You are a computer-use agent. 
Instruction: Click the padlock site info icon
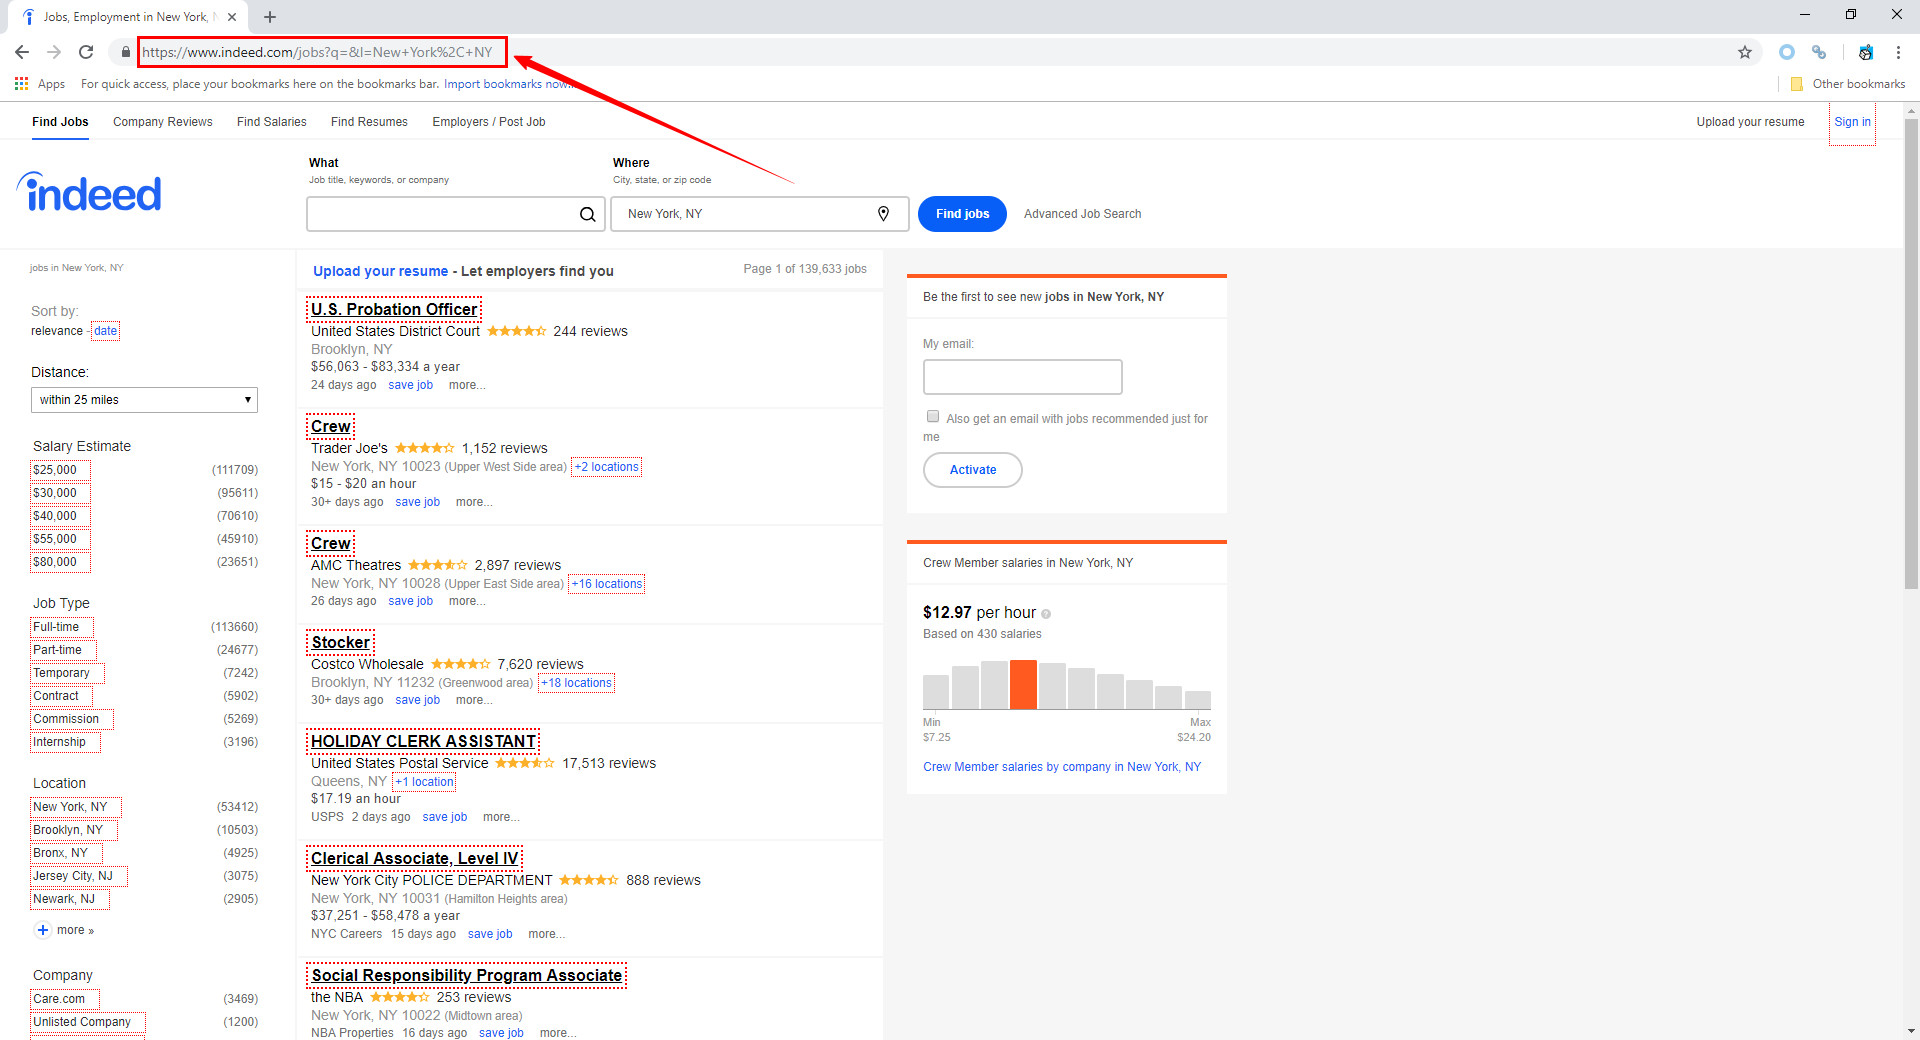[125, 52]
